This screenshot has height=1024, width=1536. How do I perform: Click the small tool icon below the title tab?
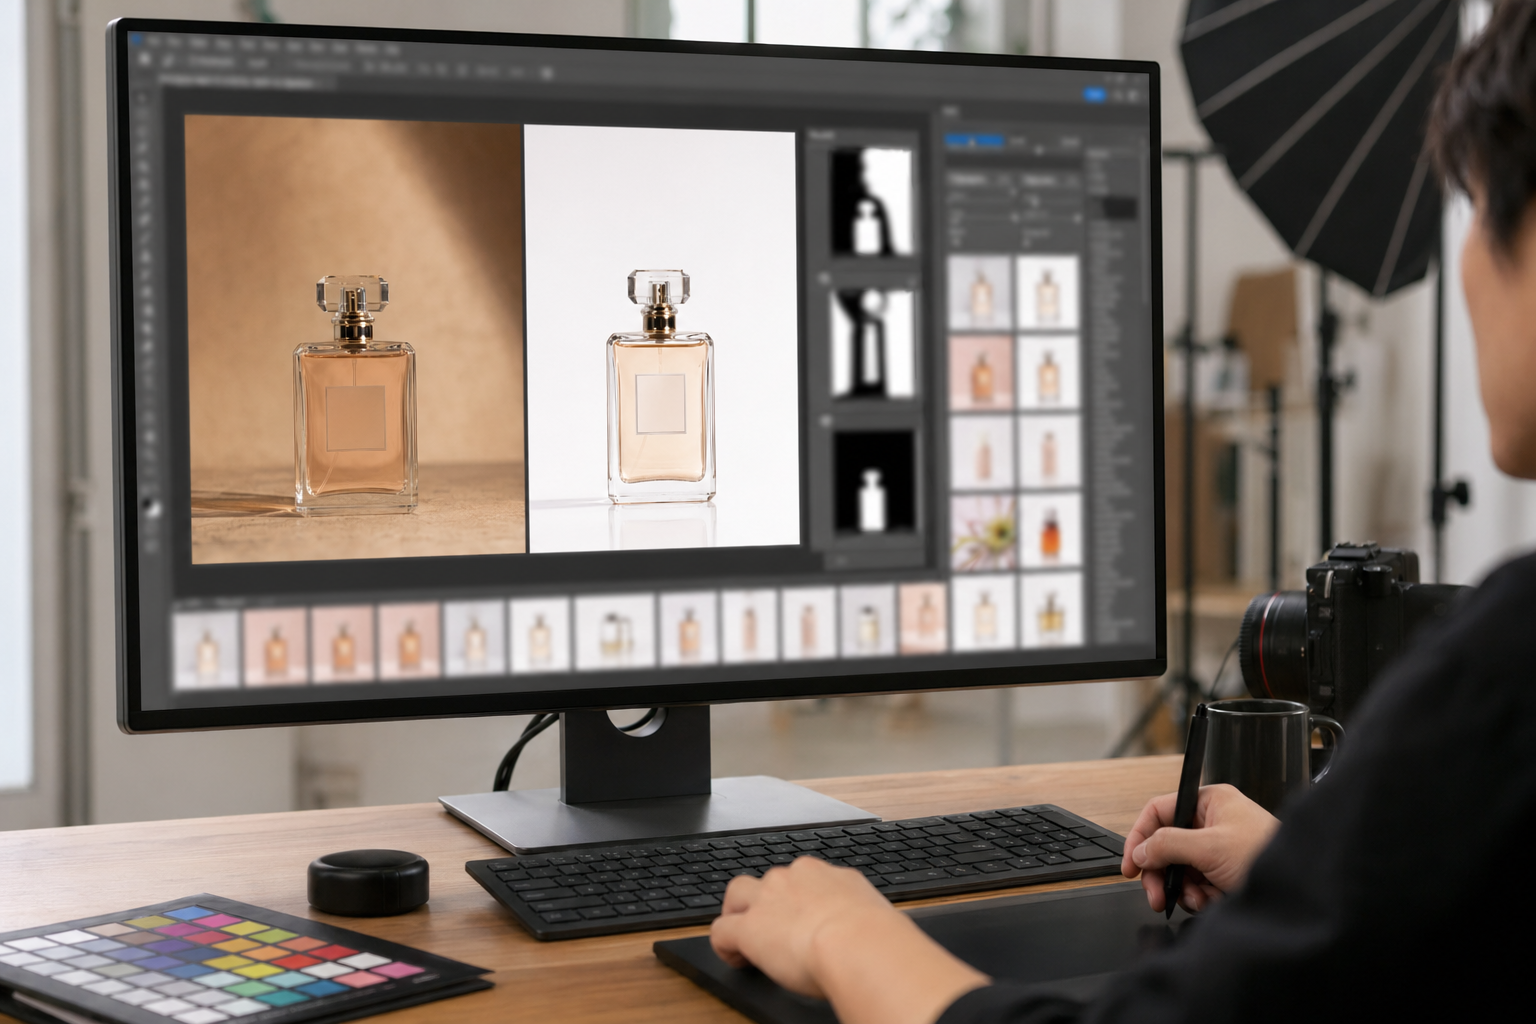(141, 96)
